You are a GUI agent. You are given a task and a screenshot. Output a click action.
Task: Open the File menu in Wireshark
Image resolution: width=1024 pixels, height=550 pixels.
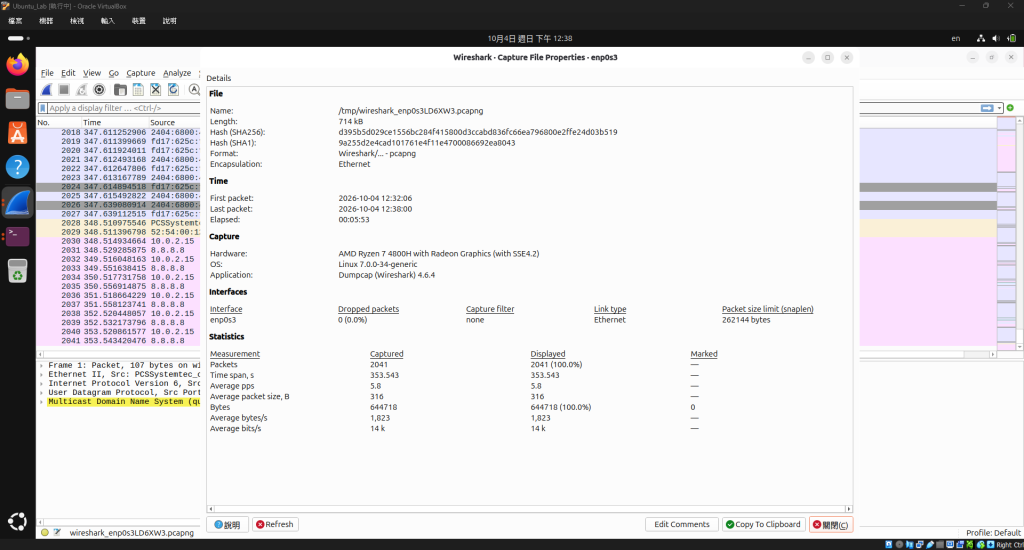click(x=47, y=73)
